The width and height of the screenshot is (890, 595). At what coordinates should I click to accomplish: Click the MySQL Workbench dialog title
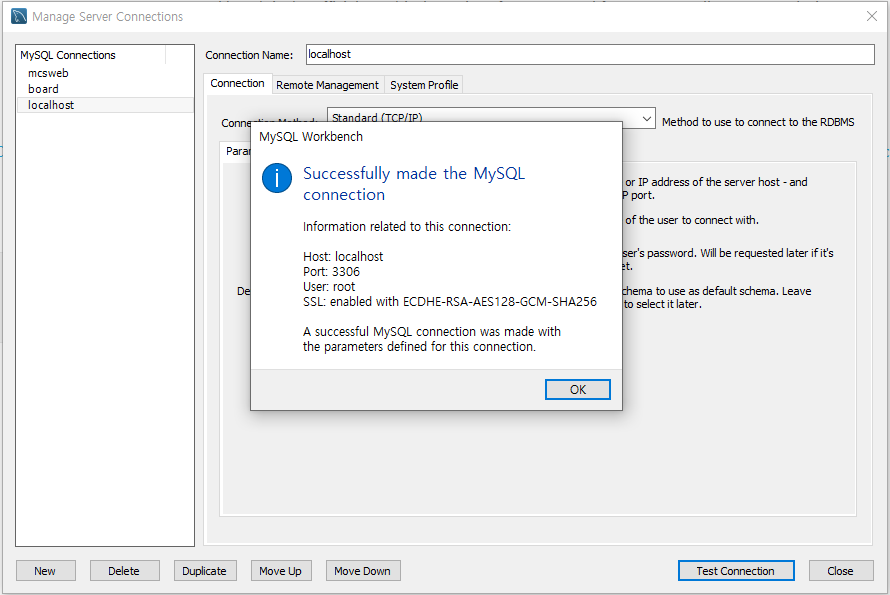pos(311,136)
